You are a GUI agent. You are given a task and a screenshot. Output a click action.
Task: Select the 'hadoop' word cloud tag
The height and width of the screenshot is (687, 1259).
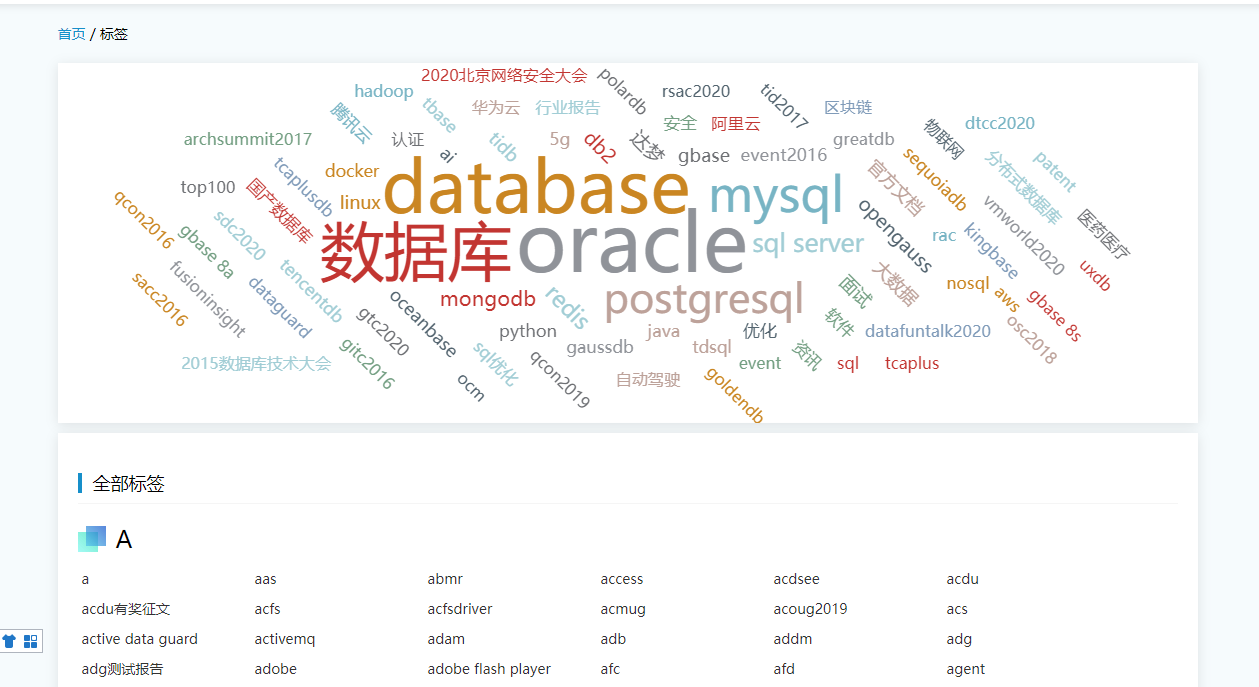coord(384,91)
